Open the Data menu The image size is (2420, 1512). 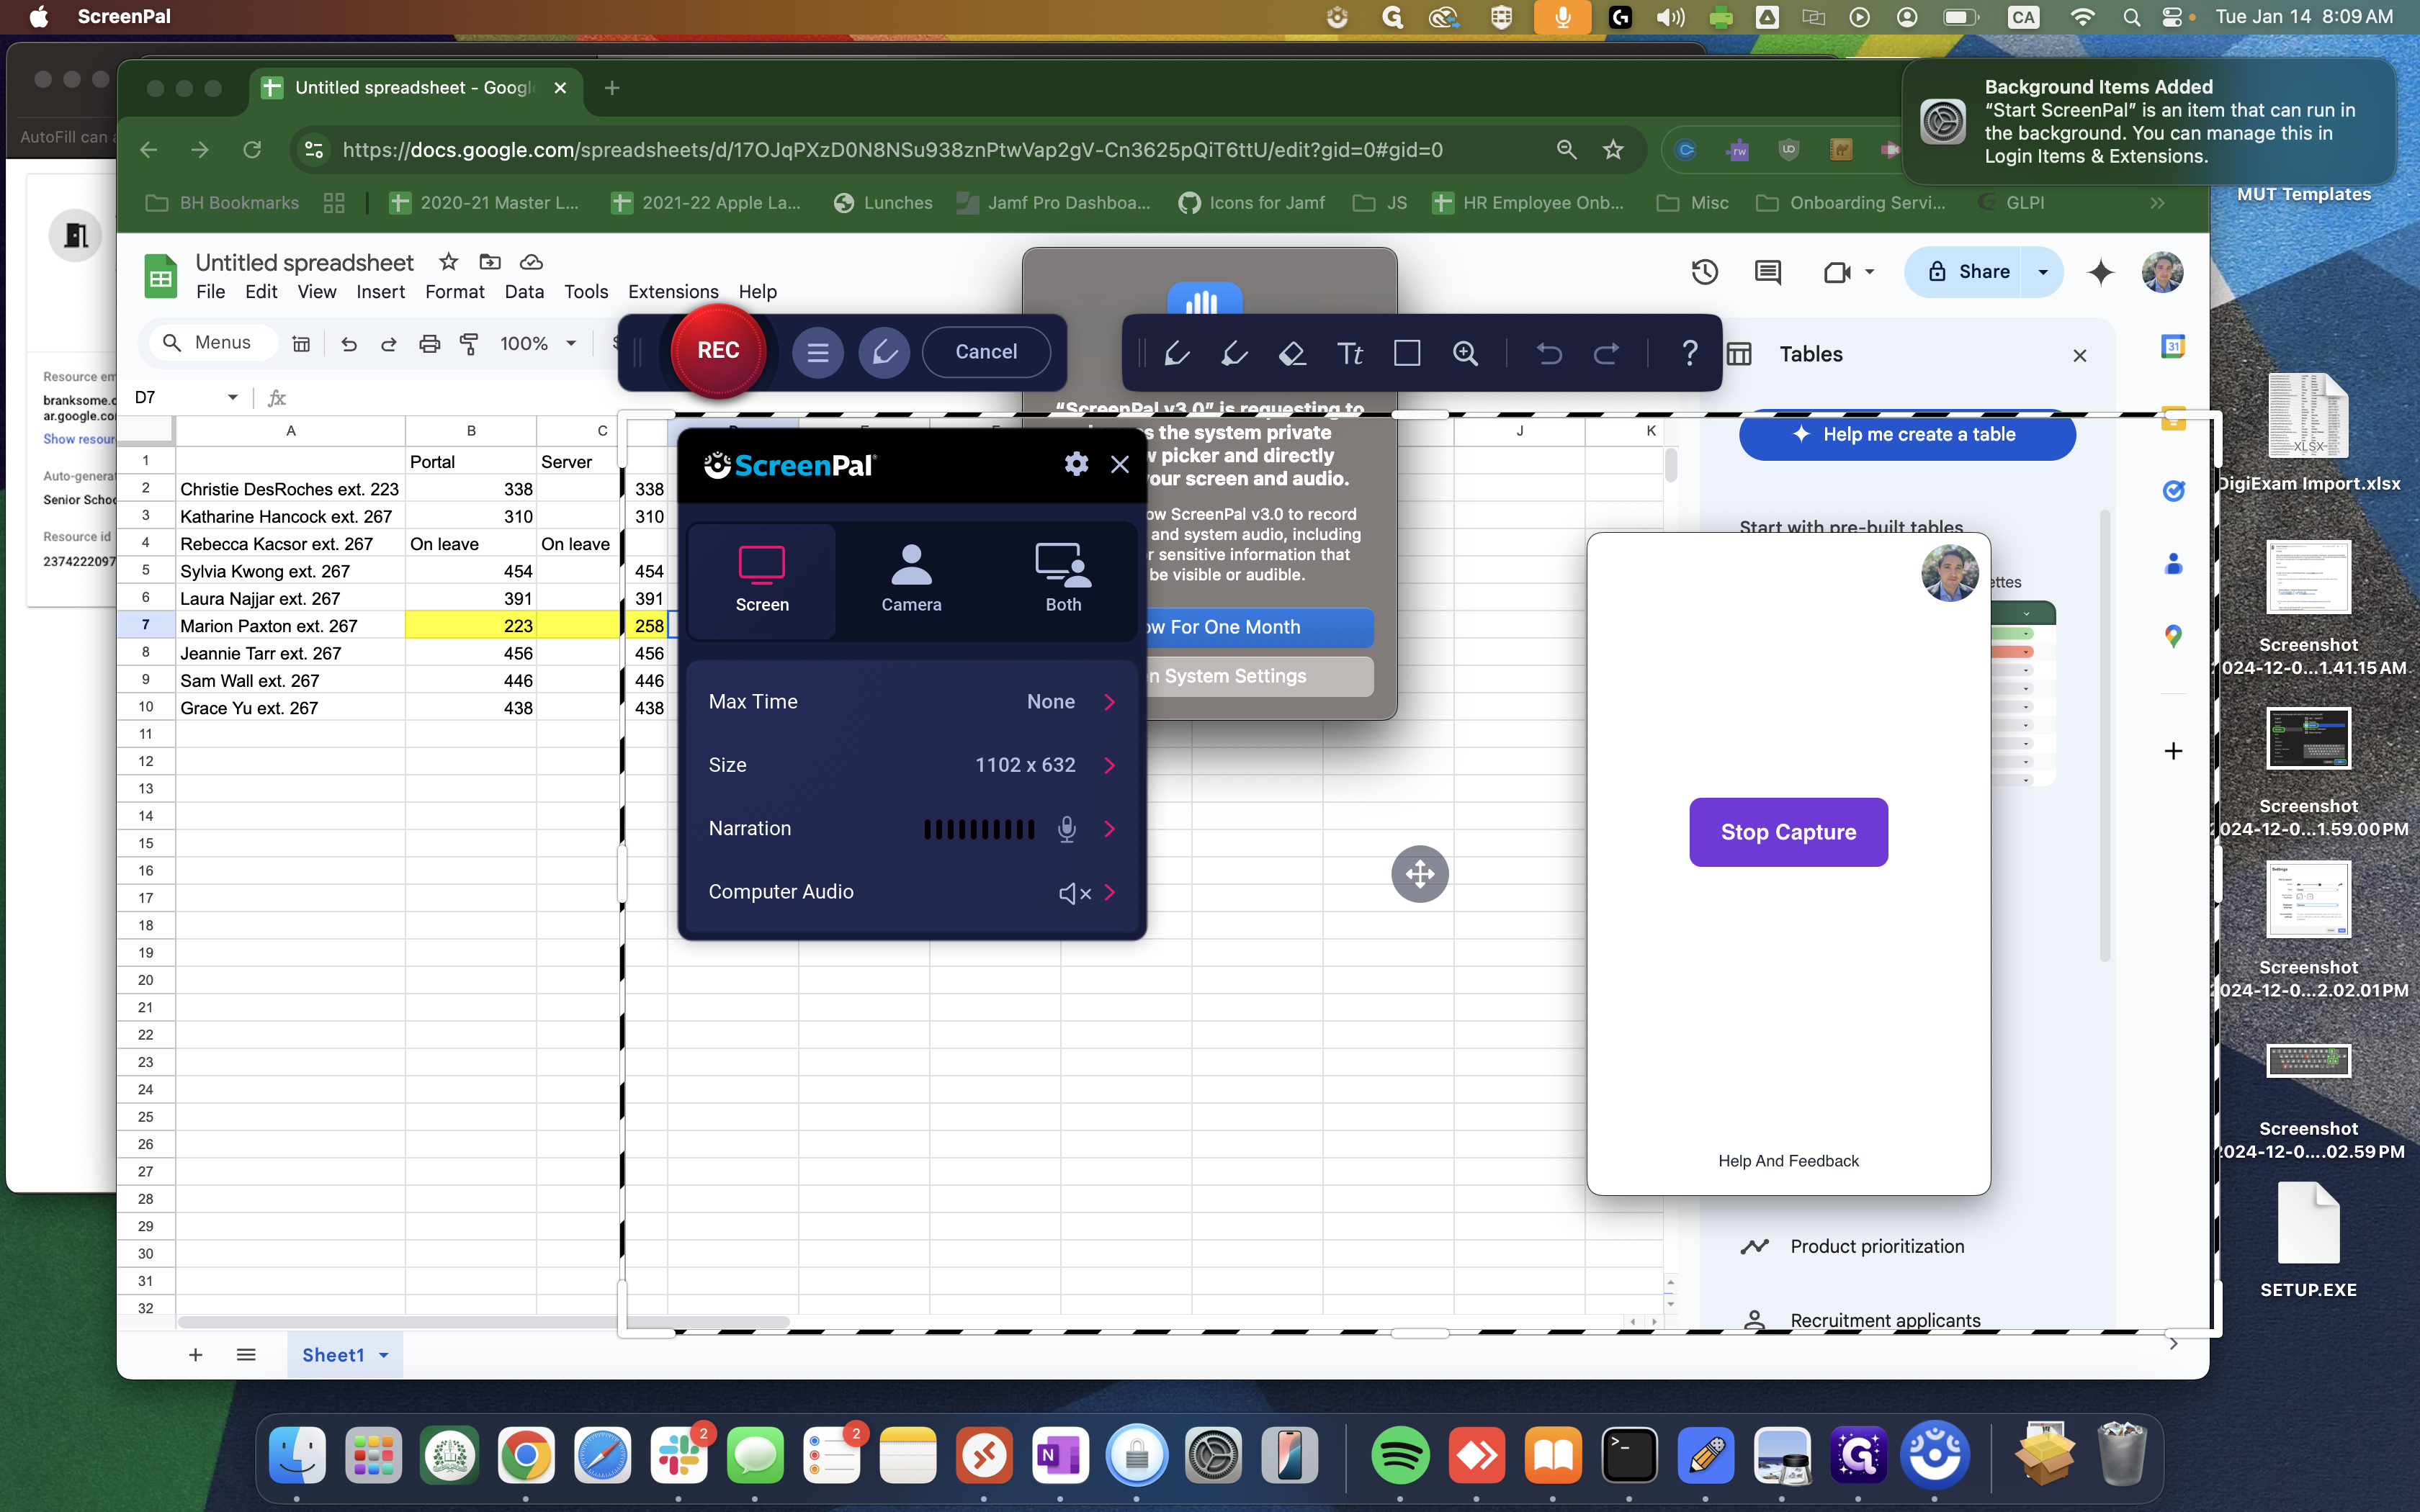click(x=524, y=292)
